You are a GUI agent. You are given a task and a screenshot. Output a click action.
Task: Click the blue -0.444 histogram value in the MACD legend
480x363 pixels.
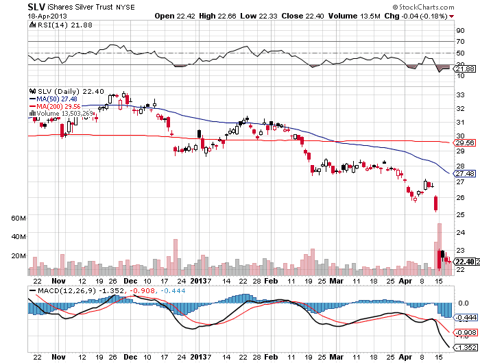(x=173, y=291)
